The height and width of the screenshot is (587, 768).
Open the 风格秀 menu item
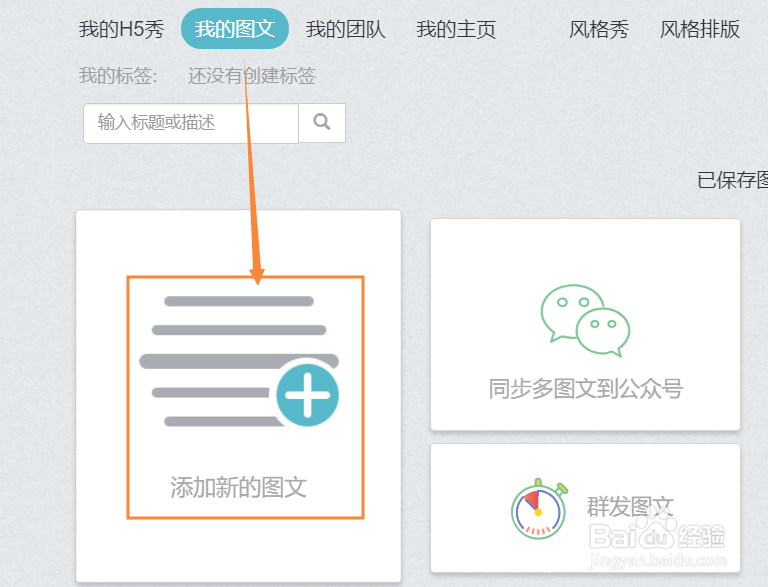[599, 29]
